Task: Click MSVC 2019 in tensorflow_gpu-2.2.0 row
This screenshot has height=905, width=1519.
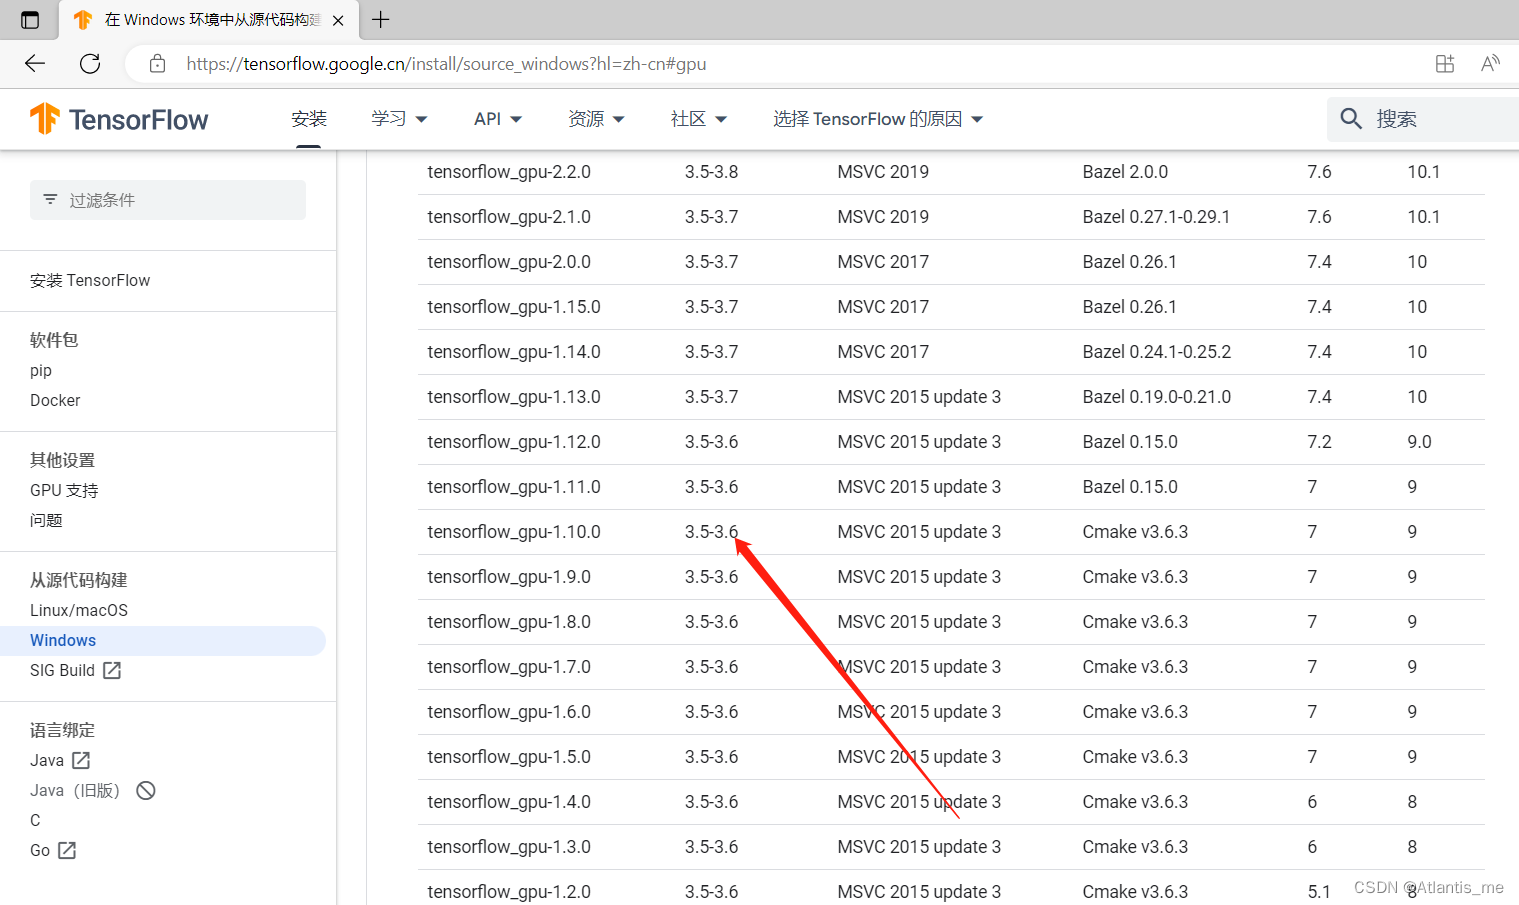Action: click(x=883, y=172)
